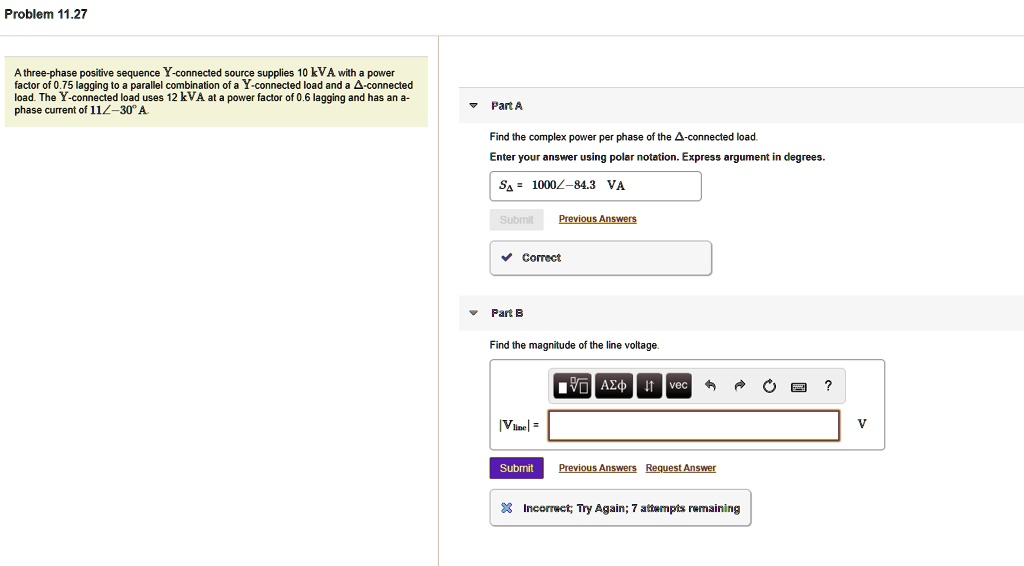Click the subscript/superscript arrows tool
Viewport: 1024px width, 566px height.
(649, 386)
